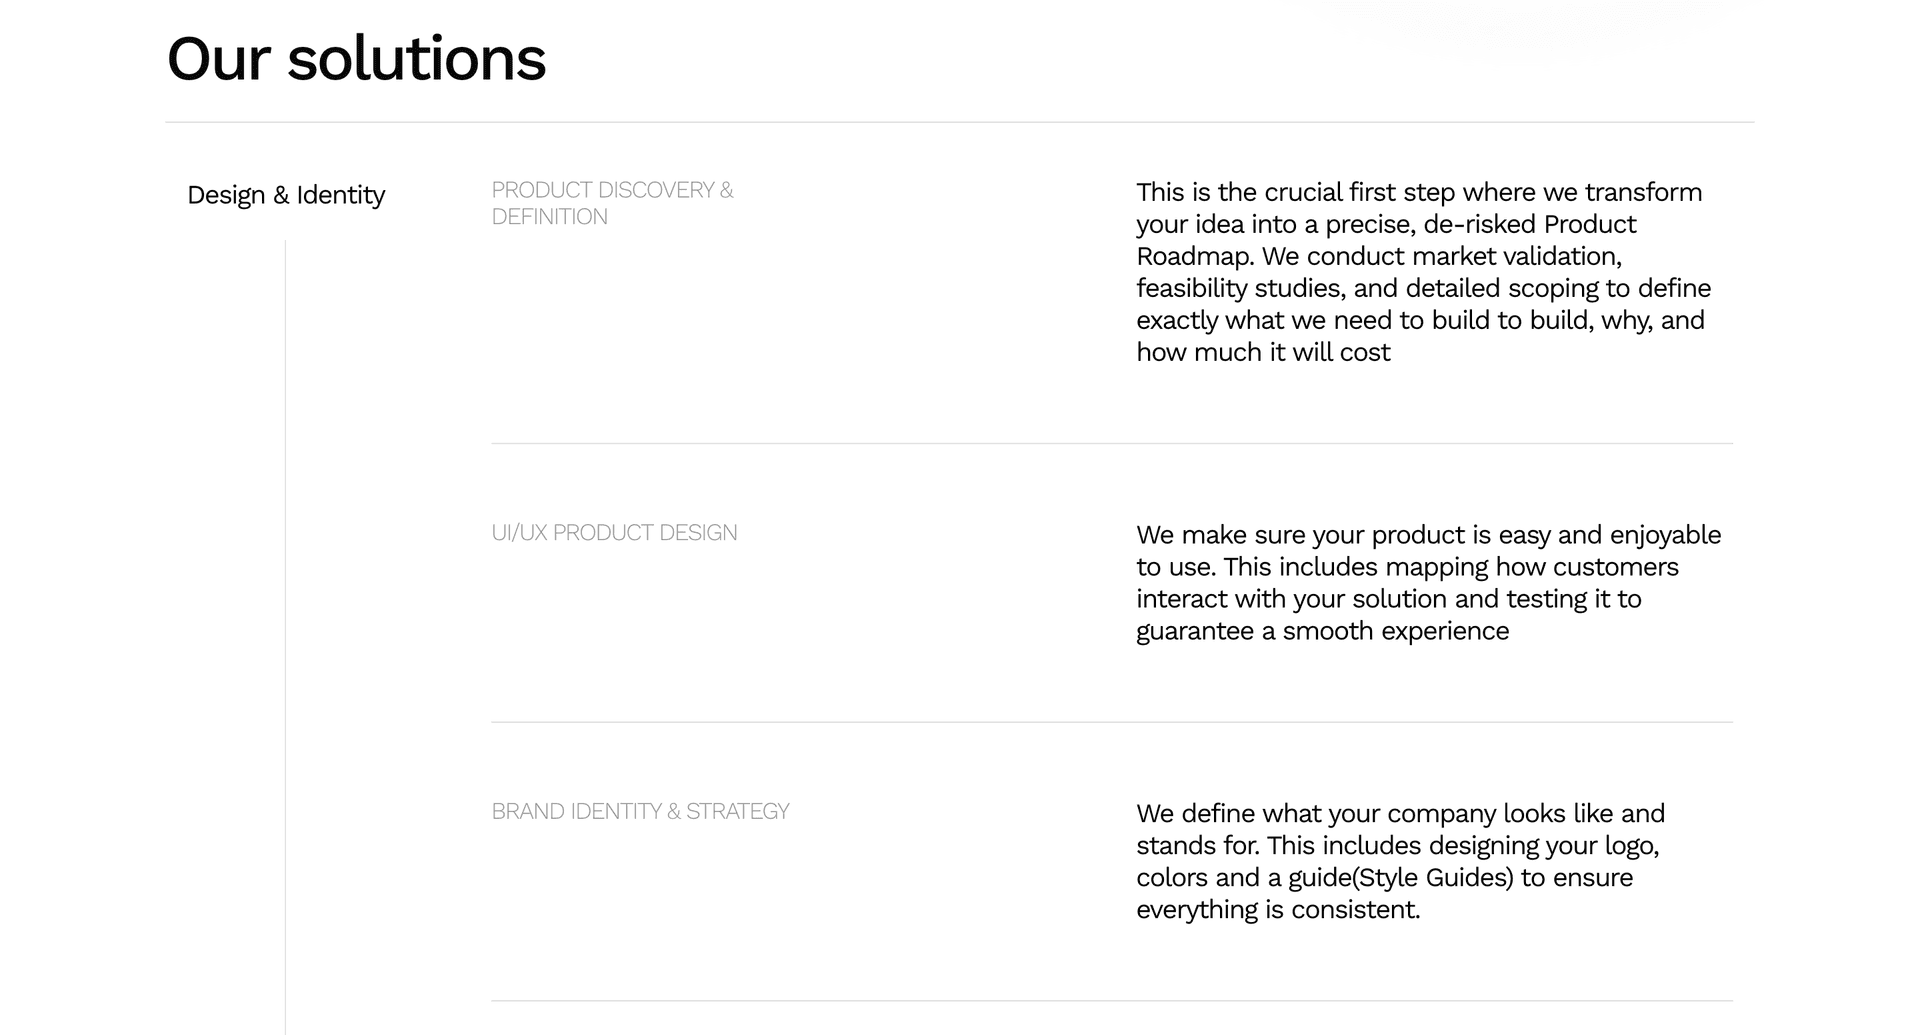Click the brand logo and colors paragraph

tap(1400, 861)
